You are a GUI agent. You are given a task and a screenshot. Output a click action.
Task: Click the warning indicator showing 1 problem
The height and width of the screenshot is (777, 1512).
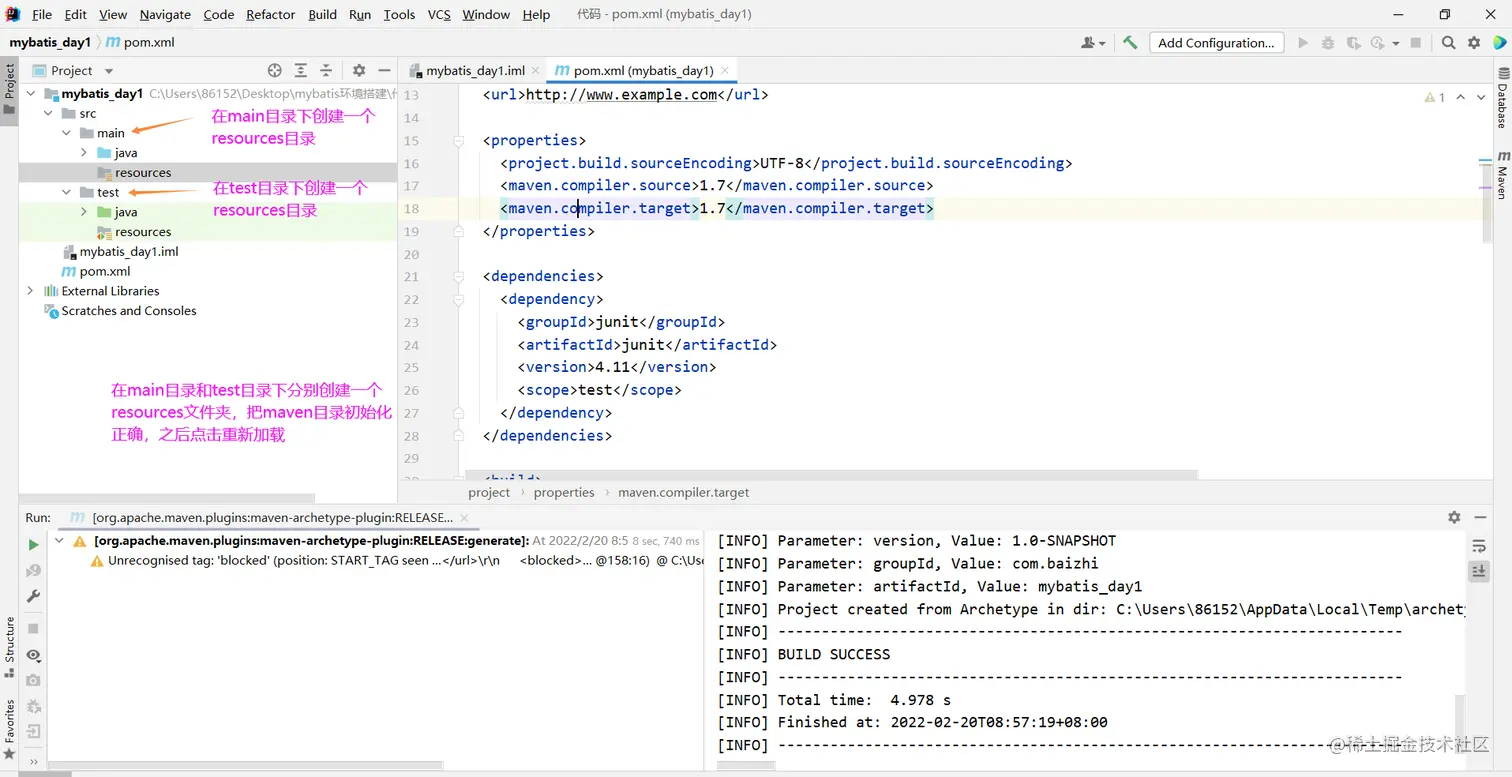[x=1435, y=97]
